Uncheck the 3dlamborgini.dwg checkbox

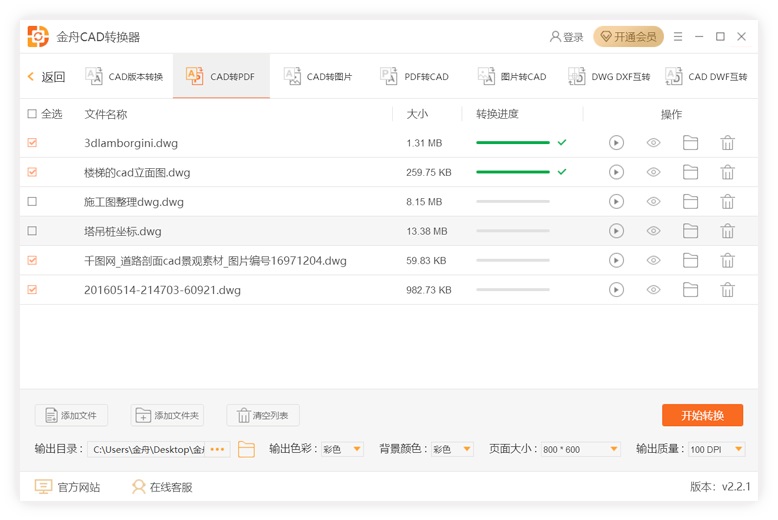tap(32, 143)
